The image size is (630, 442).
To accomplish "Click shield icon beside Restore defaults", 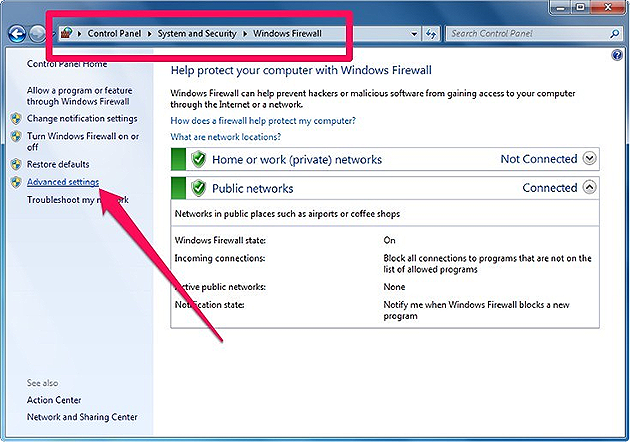I will (x=15, y=164).
